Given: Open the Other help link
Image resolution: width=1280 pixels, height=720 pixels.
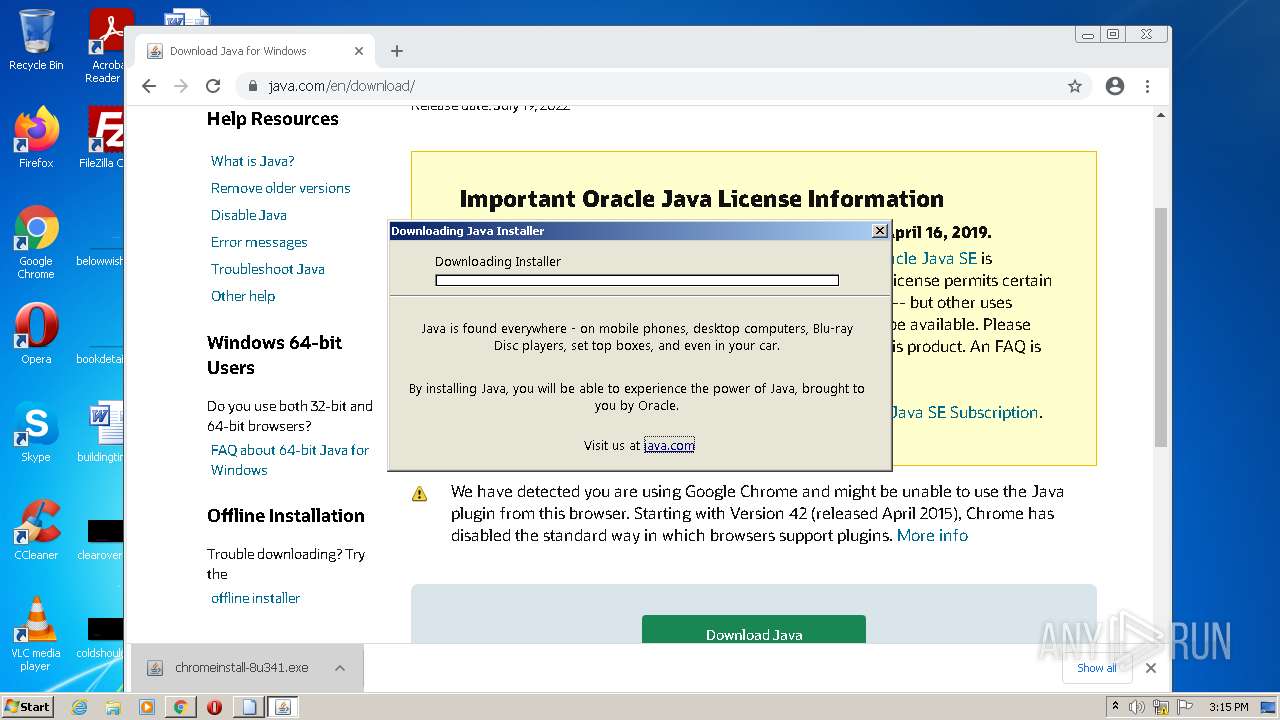Looking at the screenshot, I should point(242,296).
